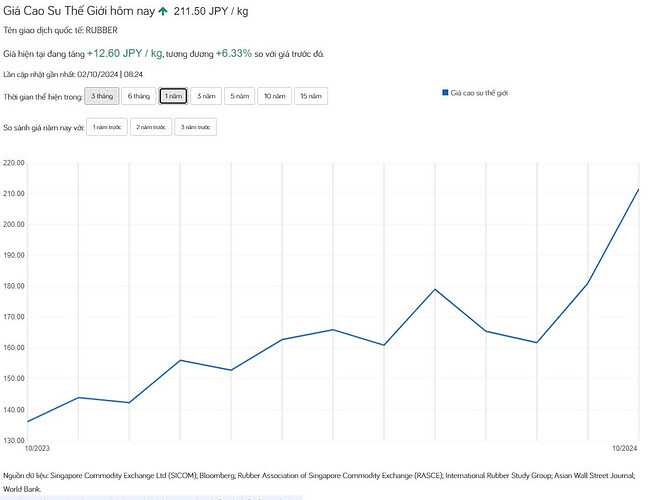Screen dimensions: 657x500
Task: Choose the 15 năm time range
Action: [311, 96]
